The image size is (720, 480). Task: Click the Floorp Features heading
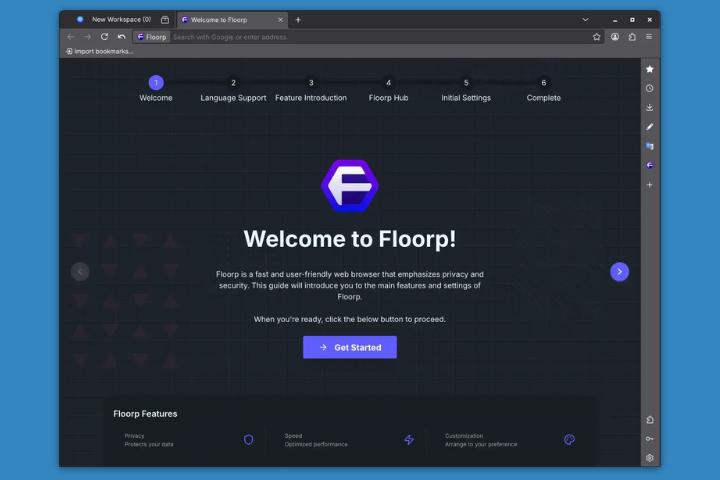click(145, 414)
